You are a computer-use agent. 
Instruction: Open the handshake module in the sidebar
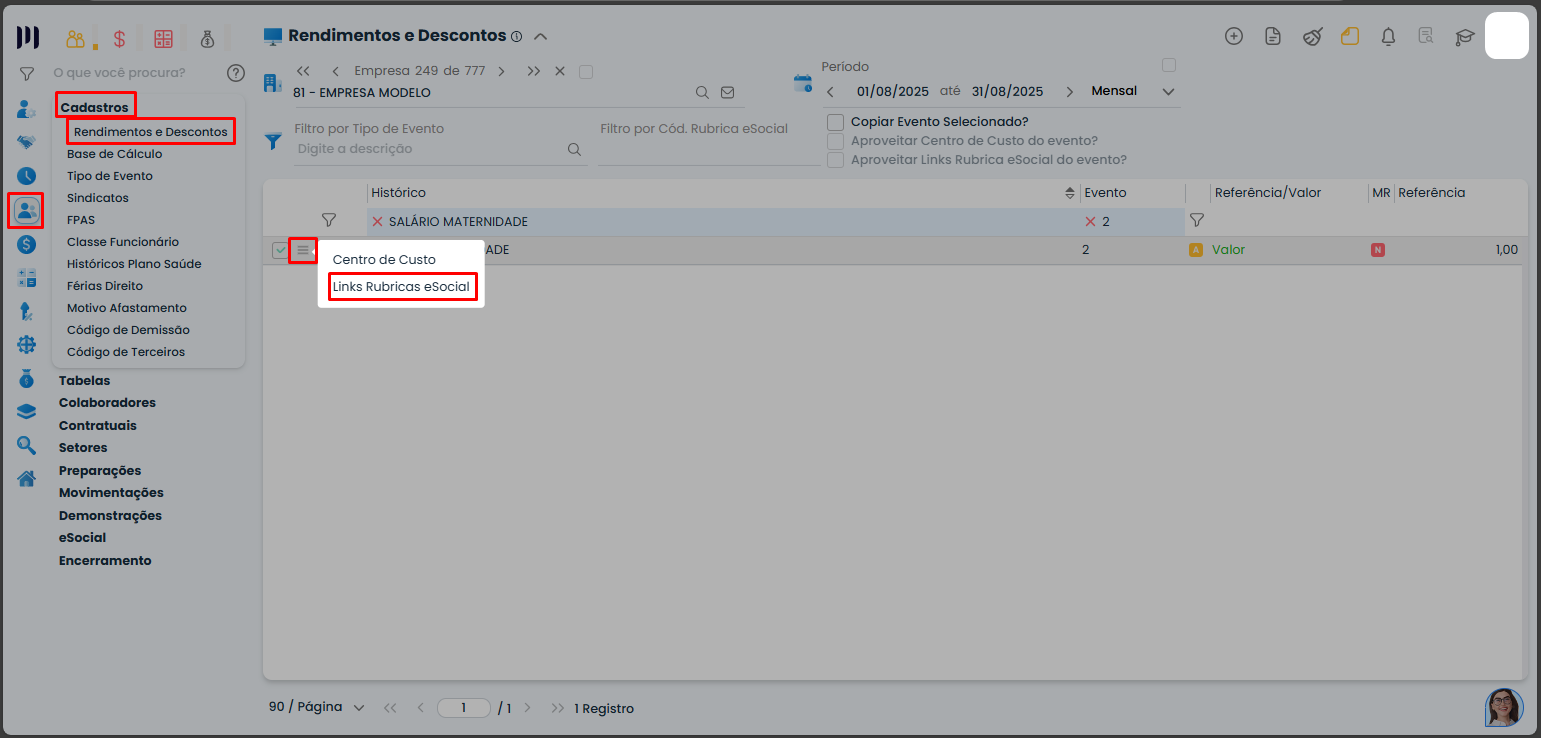[27, 142]
